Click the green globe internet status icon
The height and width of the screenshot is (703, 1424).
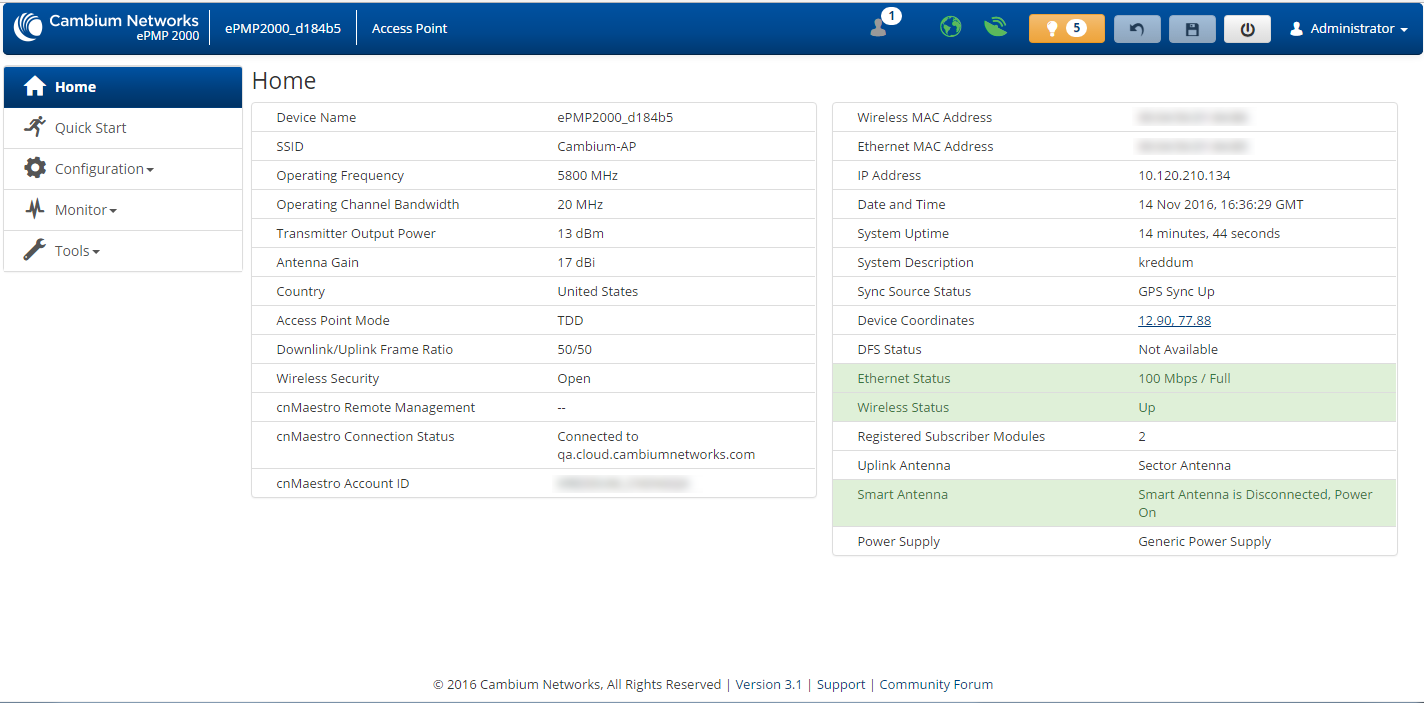950,28
